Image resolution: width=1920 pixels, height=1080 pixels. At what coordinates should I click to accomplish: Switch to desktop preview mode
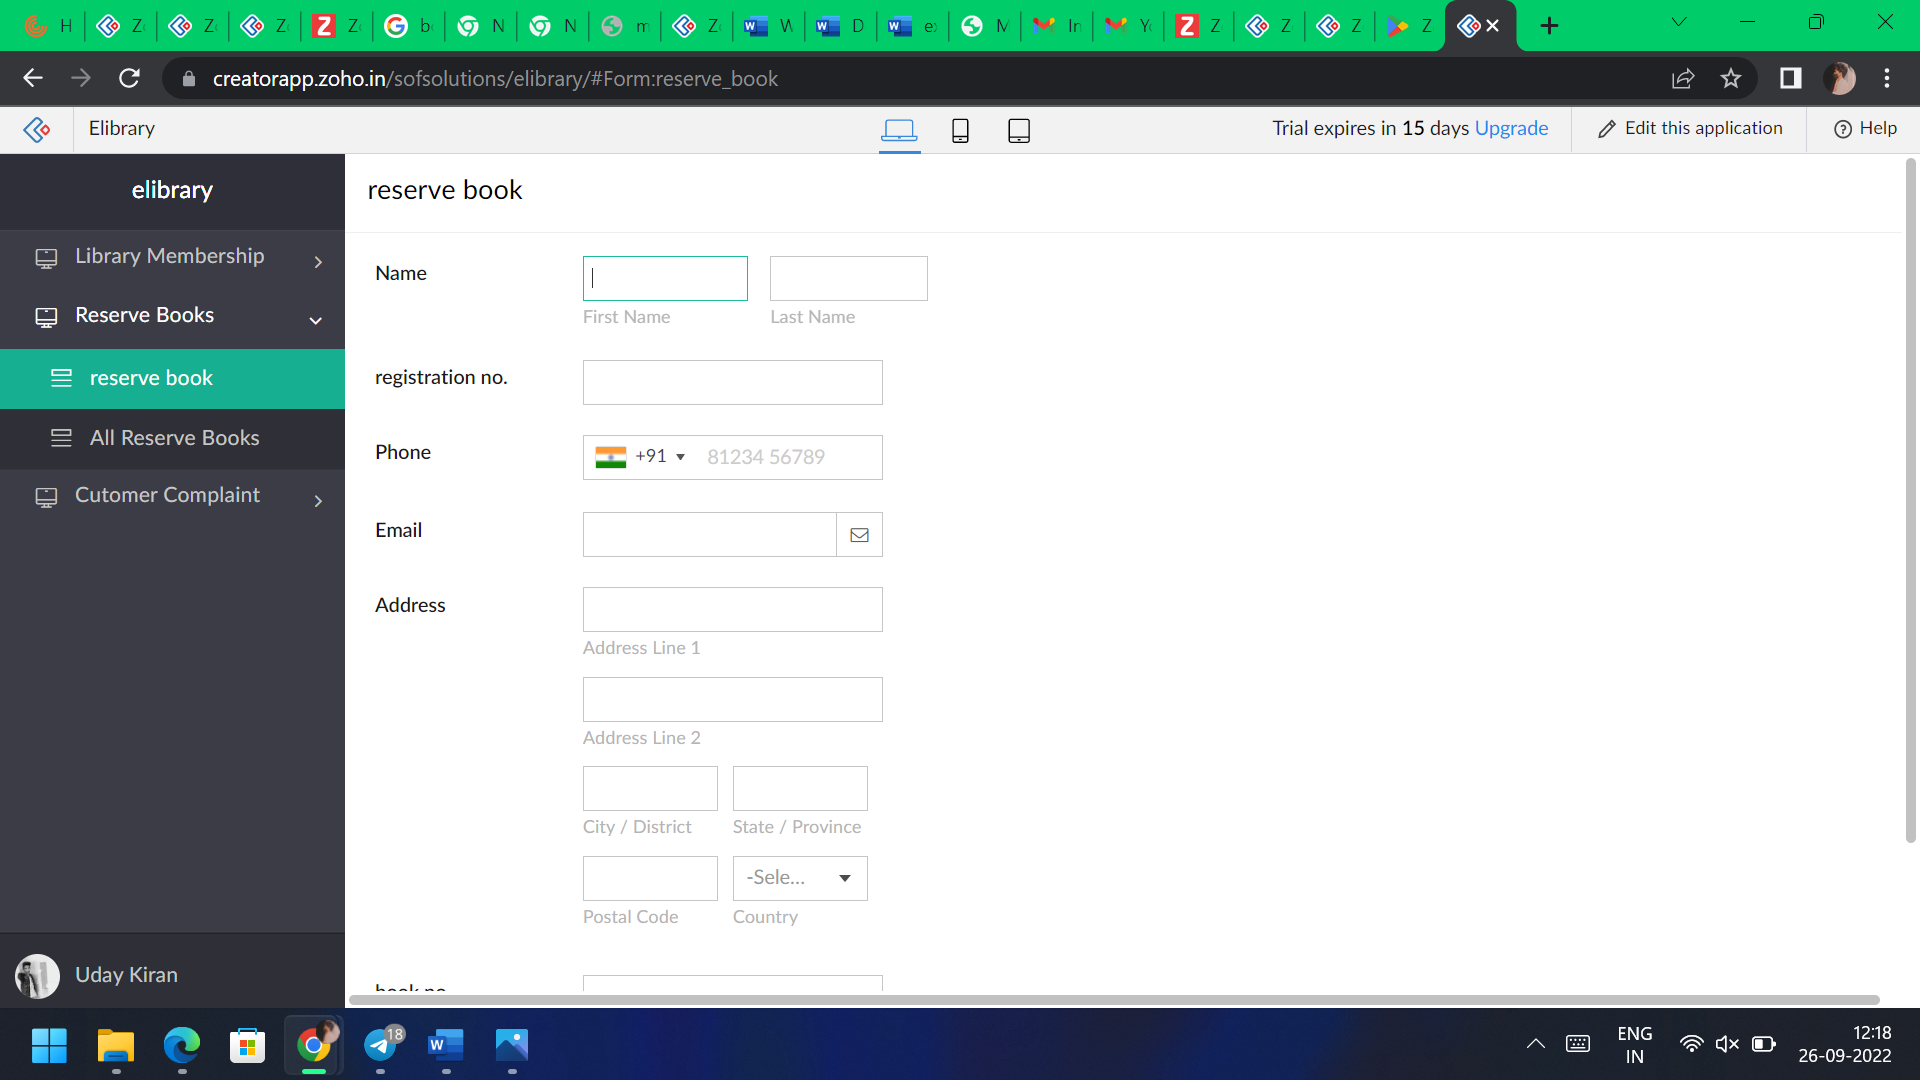(x=899, y=130)
